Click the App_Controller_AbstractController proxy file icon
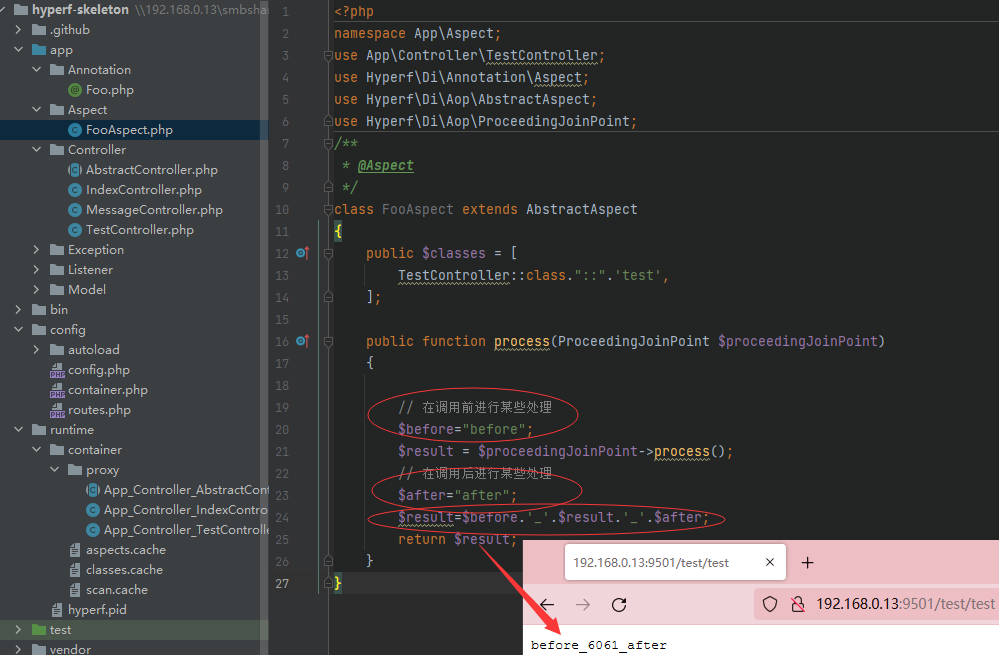 click(93, 490)
